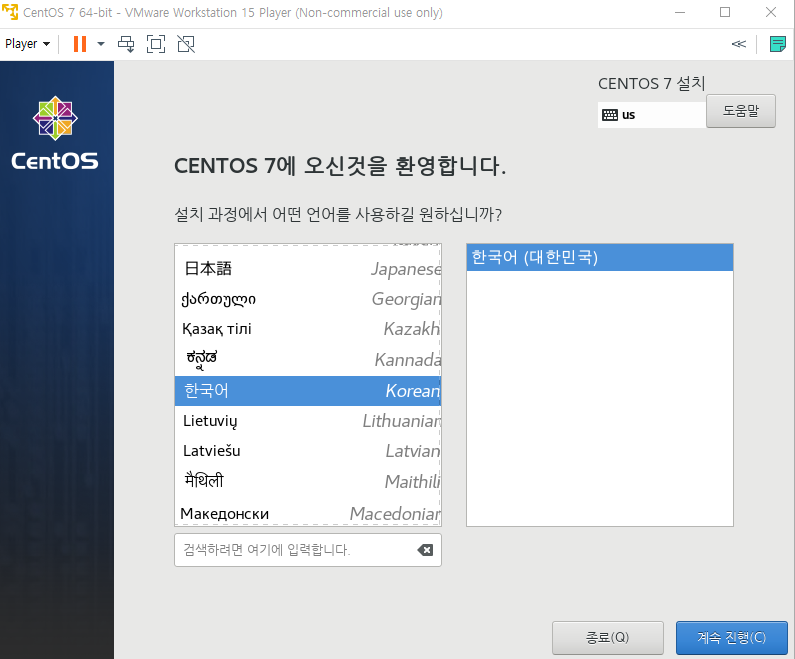Toggle Unity mode icon
This screenshot has height=659, width=795.
pos(186,44)
